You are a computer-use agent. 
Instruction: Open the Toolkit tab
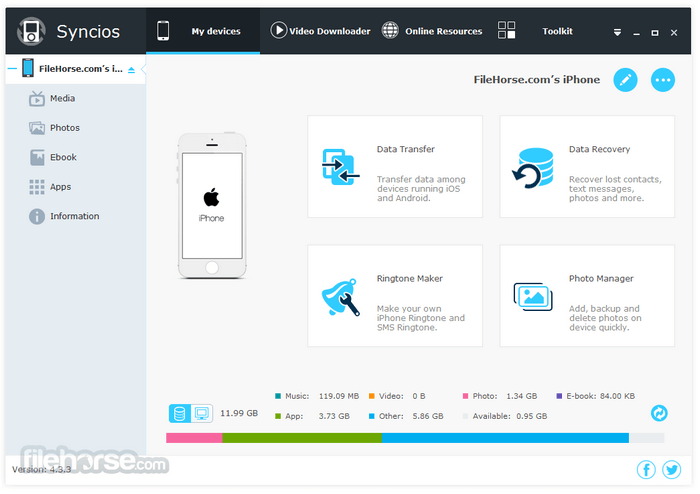(535, 31)
